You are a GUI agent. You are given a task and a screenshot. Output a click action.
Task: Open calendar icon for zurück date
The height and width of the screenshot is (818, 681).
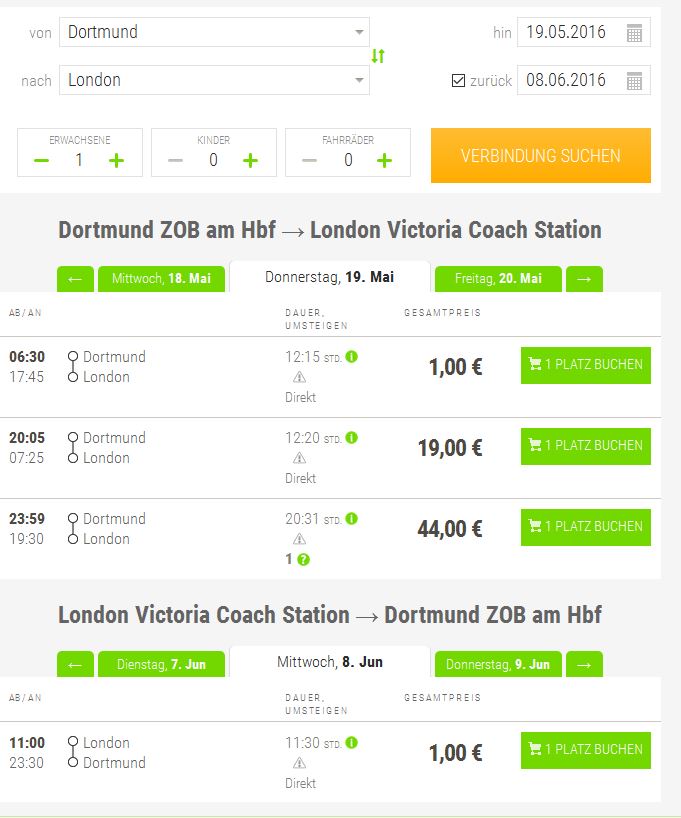634,81
